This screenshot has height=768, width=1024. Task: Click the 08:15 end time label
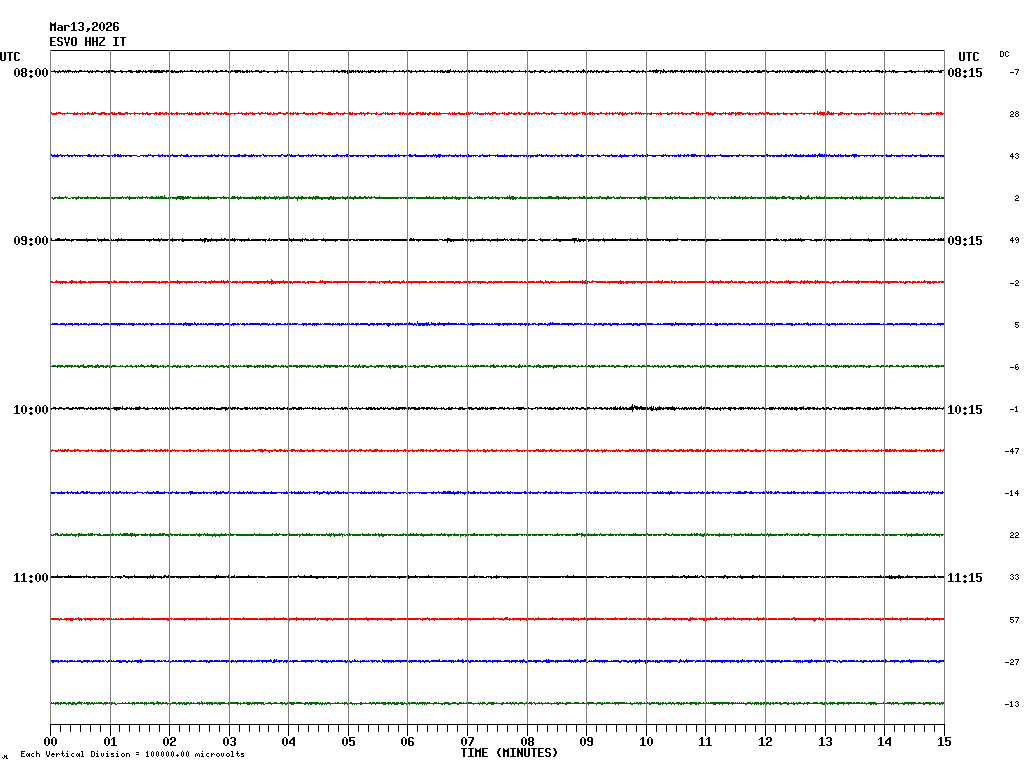[x=965, y=73]
